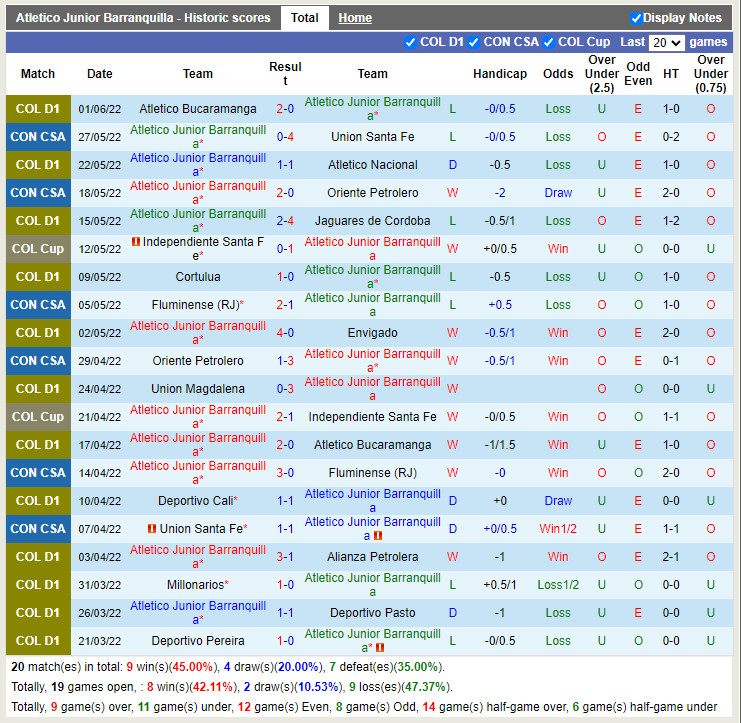Screen dimensions: 741x723
Task: Open the Last 20 games dropdown
Action: coord(666,42)
